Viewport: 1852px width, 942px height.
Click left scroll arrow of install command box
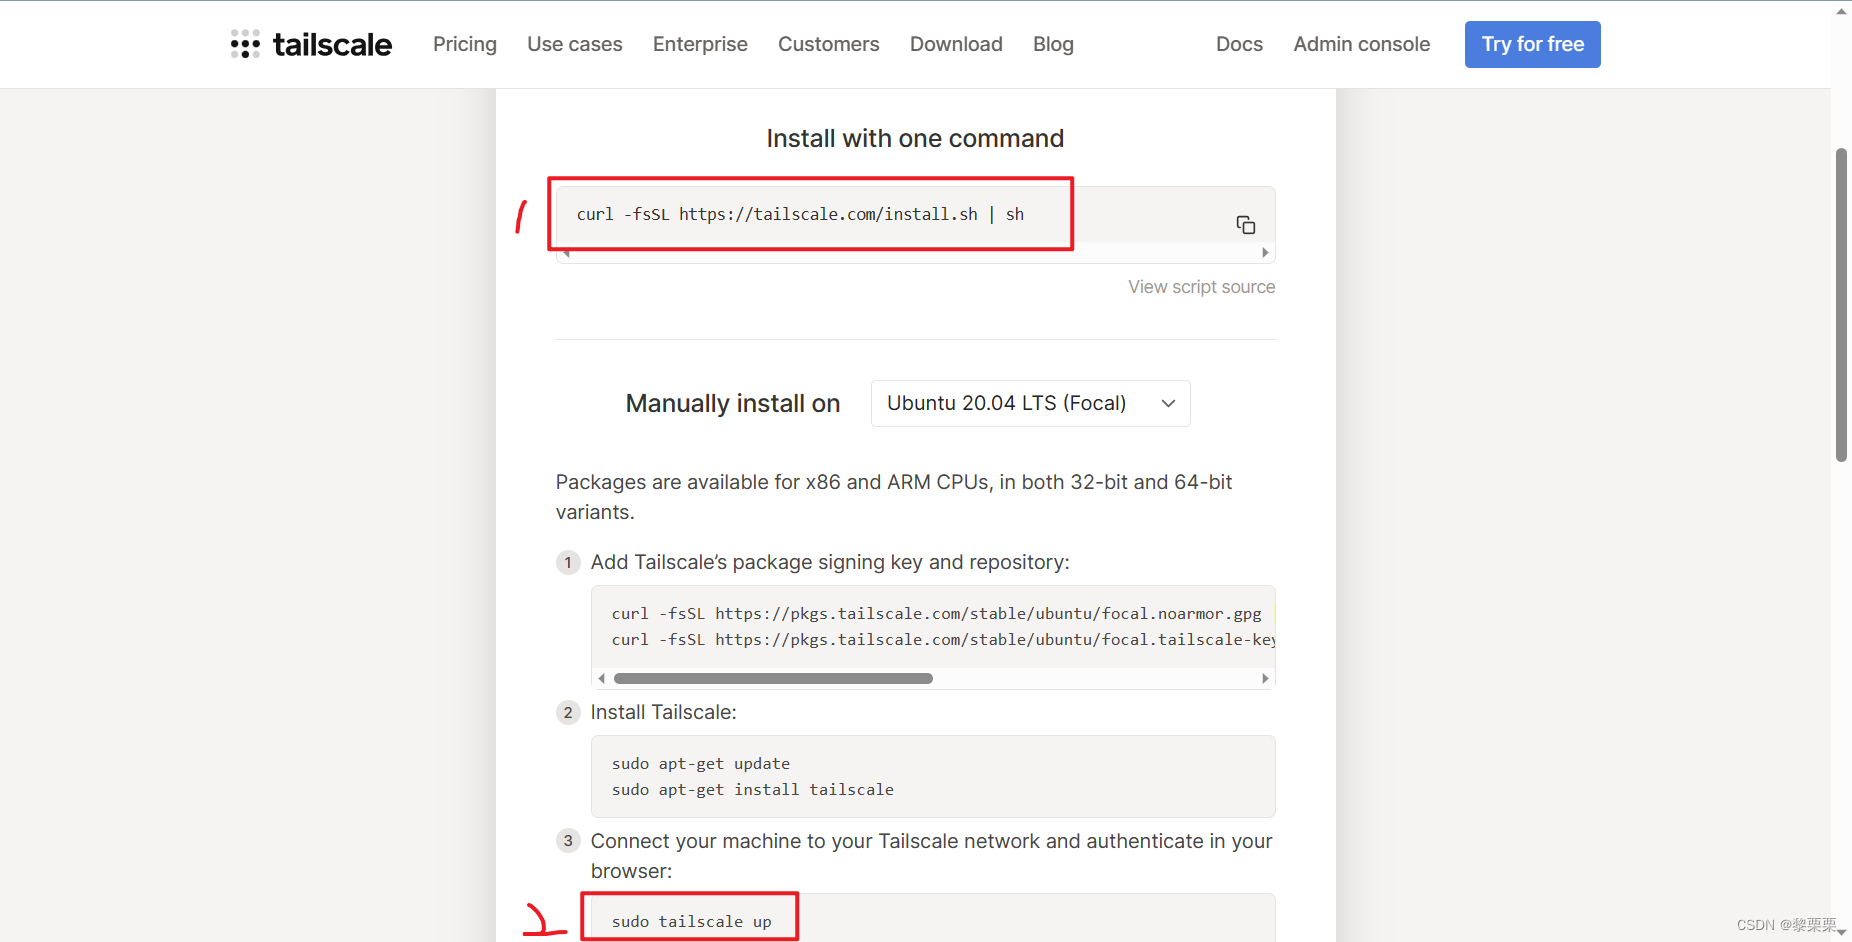click(x=566, y=253)
